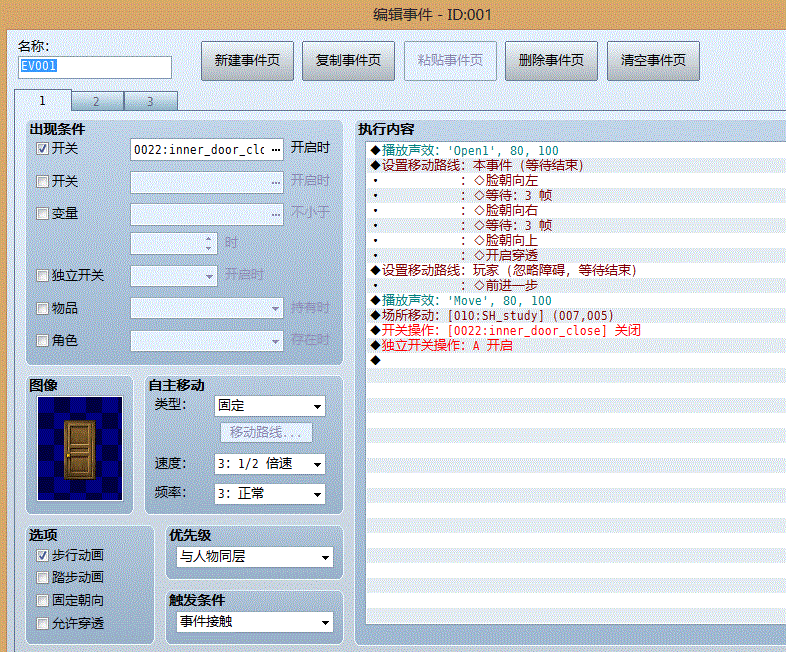The width and height of the screenshot is (786, 652).
Task: Open the 类型 movement type dropdown
Action: point(270,406)
